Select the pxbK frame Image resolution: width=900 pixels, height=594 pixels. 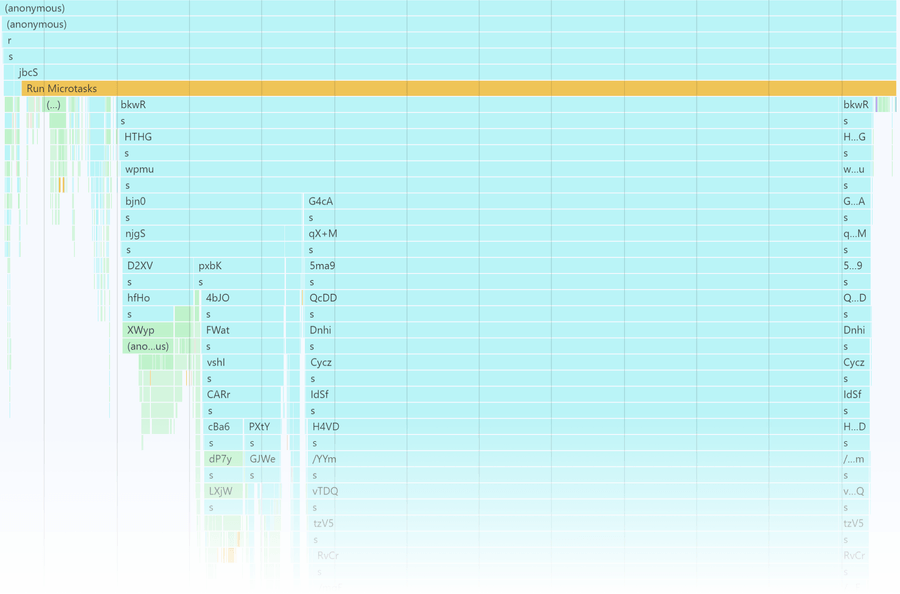(x=240, y=266)
